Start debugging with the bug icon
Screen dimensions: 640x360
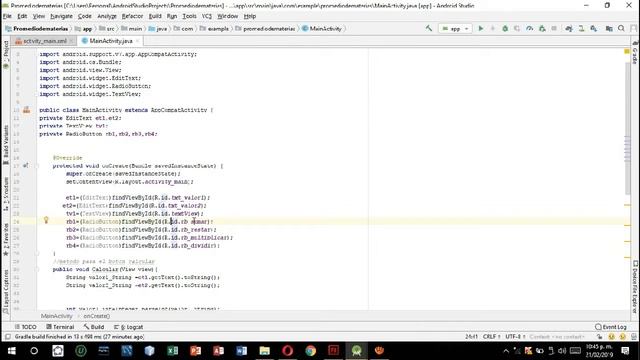[x=505, y=28]
